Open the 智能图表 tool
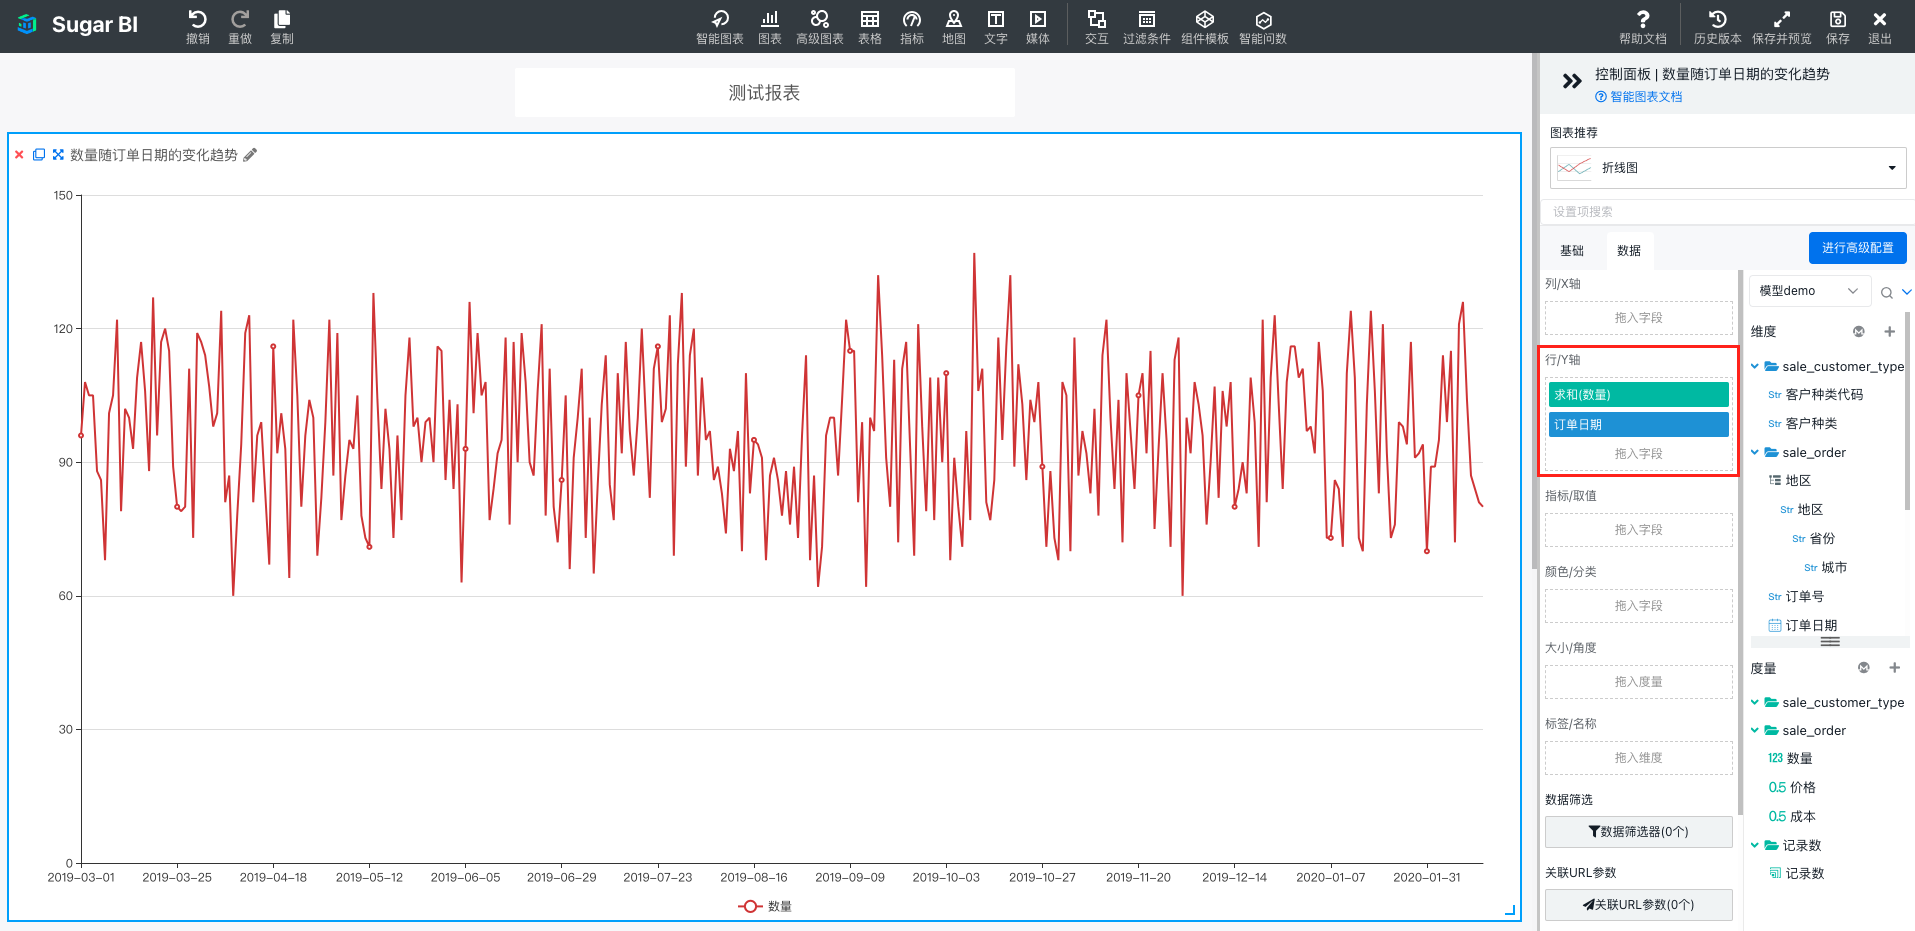Screen dimensions: 1915x931 coord(720,26)
